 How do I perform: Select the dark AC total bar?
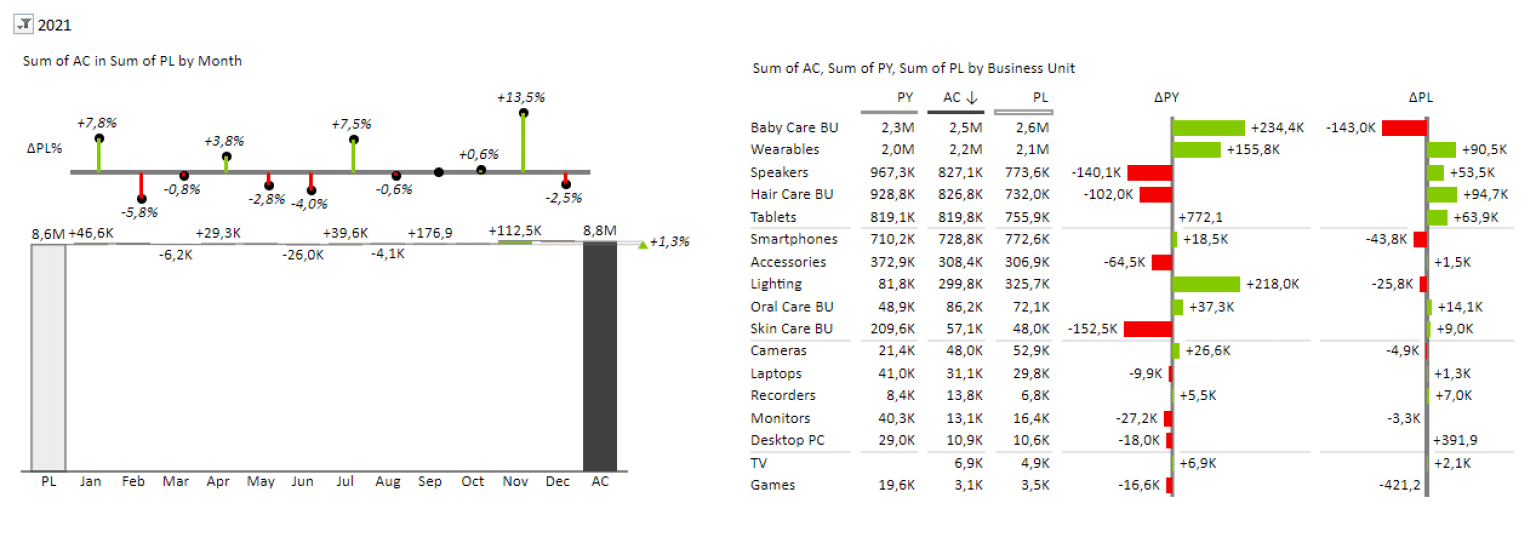tap(599, 355)
